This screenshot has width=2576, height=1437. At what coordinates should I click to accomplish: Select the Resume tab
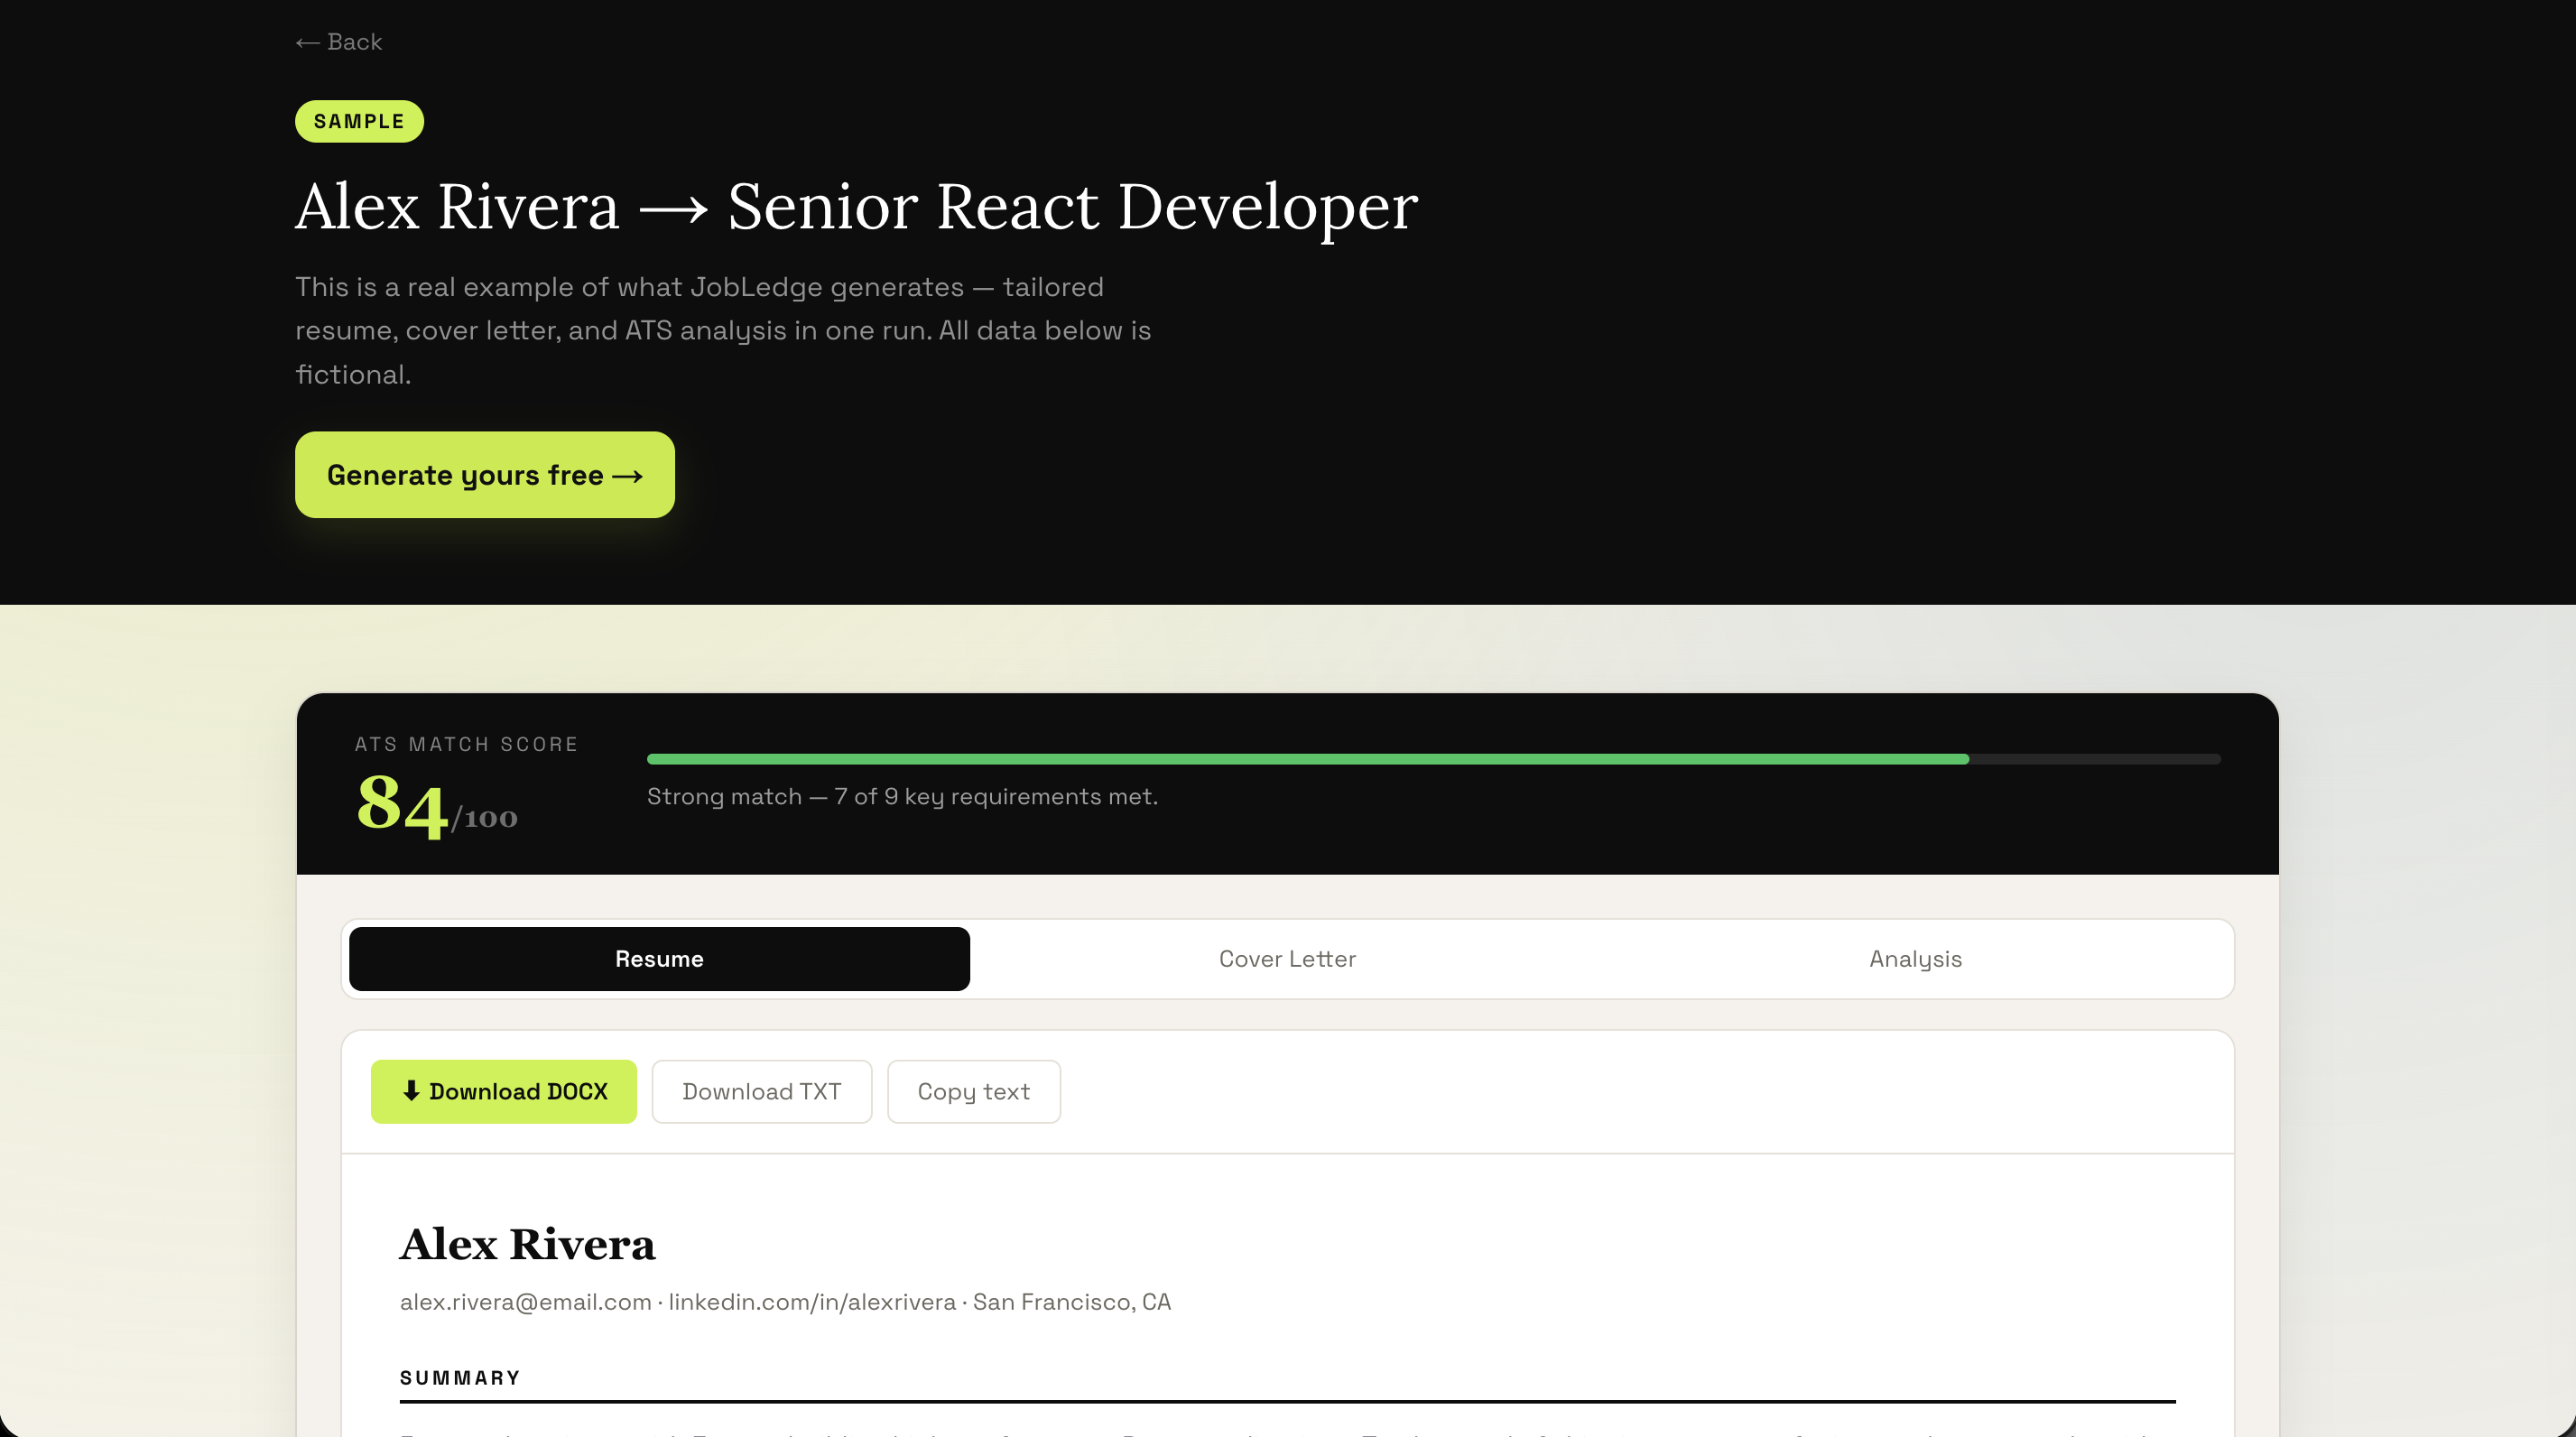[x=659, y=959]
